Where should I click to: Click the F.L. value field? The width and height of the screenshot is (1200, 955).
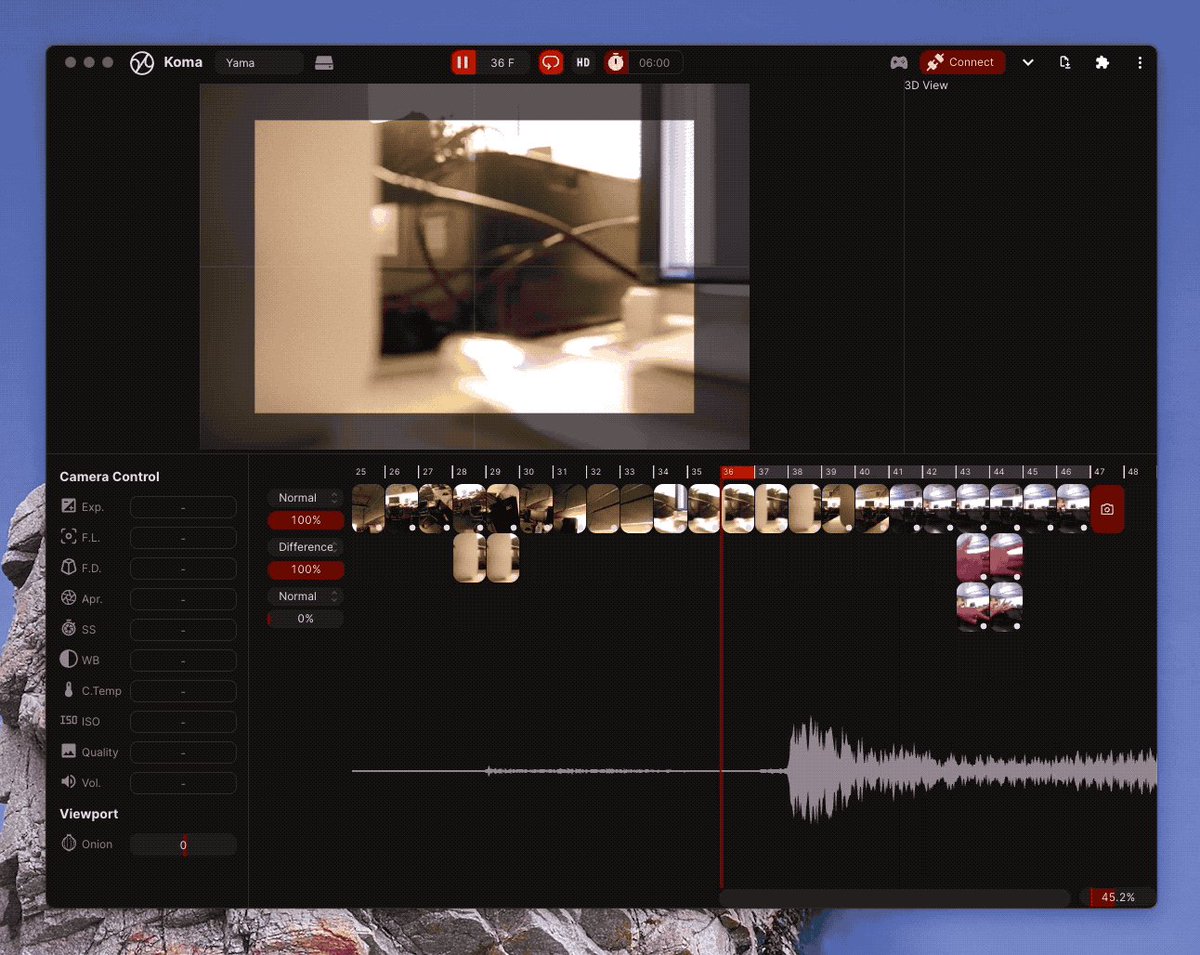coord(183,538)
